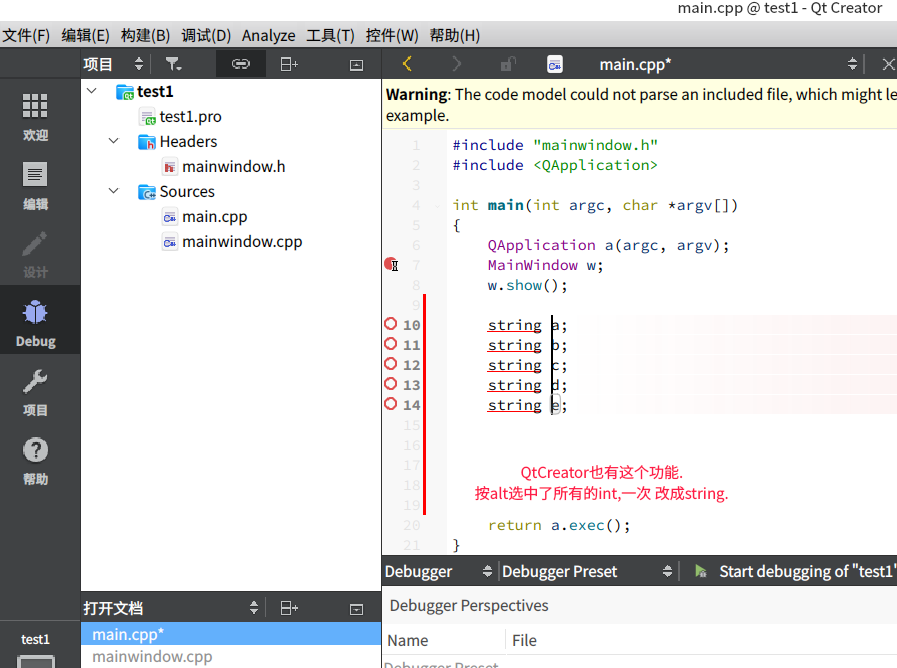Open mainwindow.h from Headers

click(233, 166)
